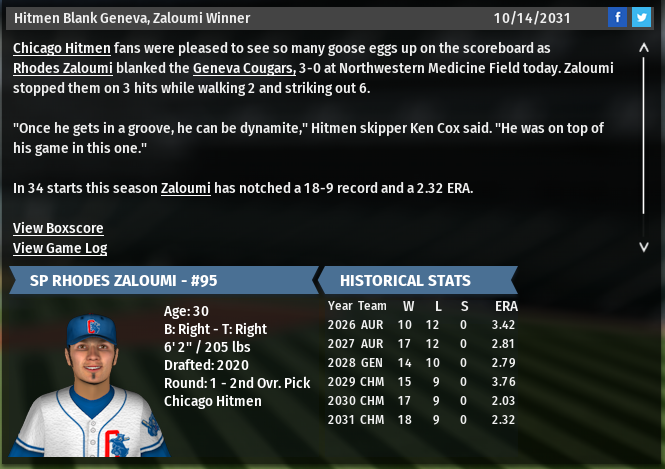The height and width of the screenshot is (469, 665).
Task: Select the 2028 GEN stats row
Action: coord(420,362)
